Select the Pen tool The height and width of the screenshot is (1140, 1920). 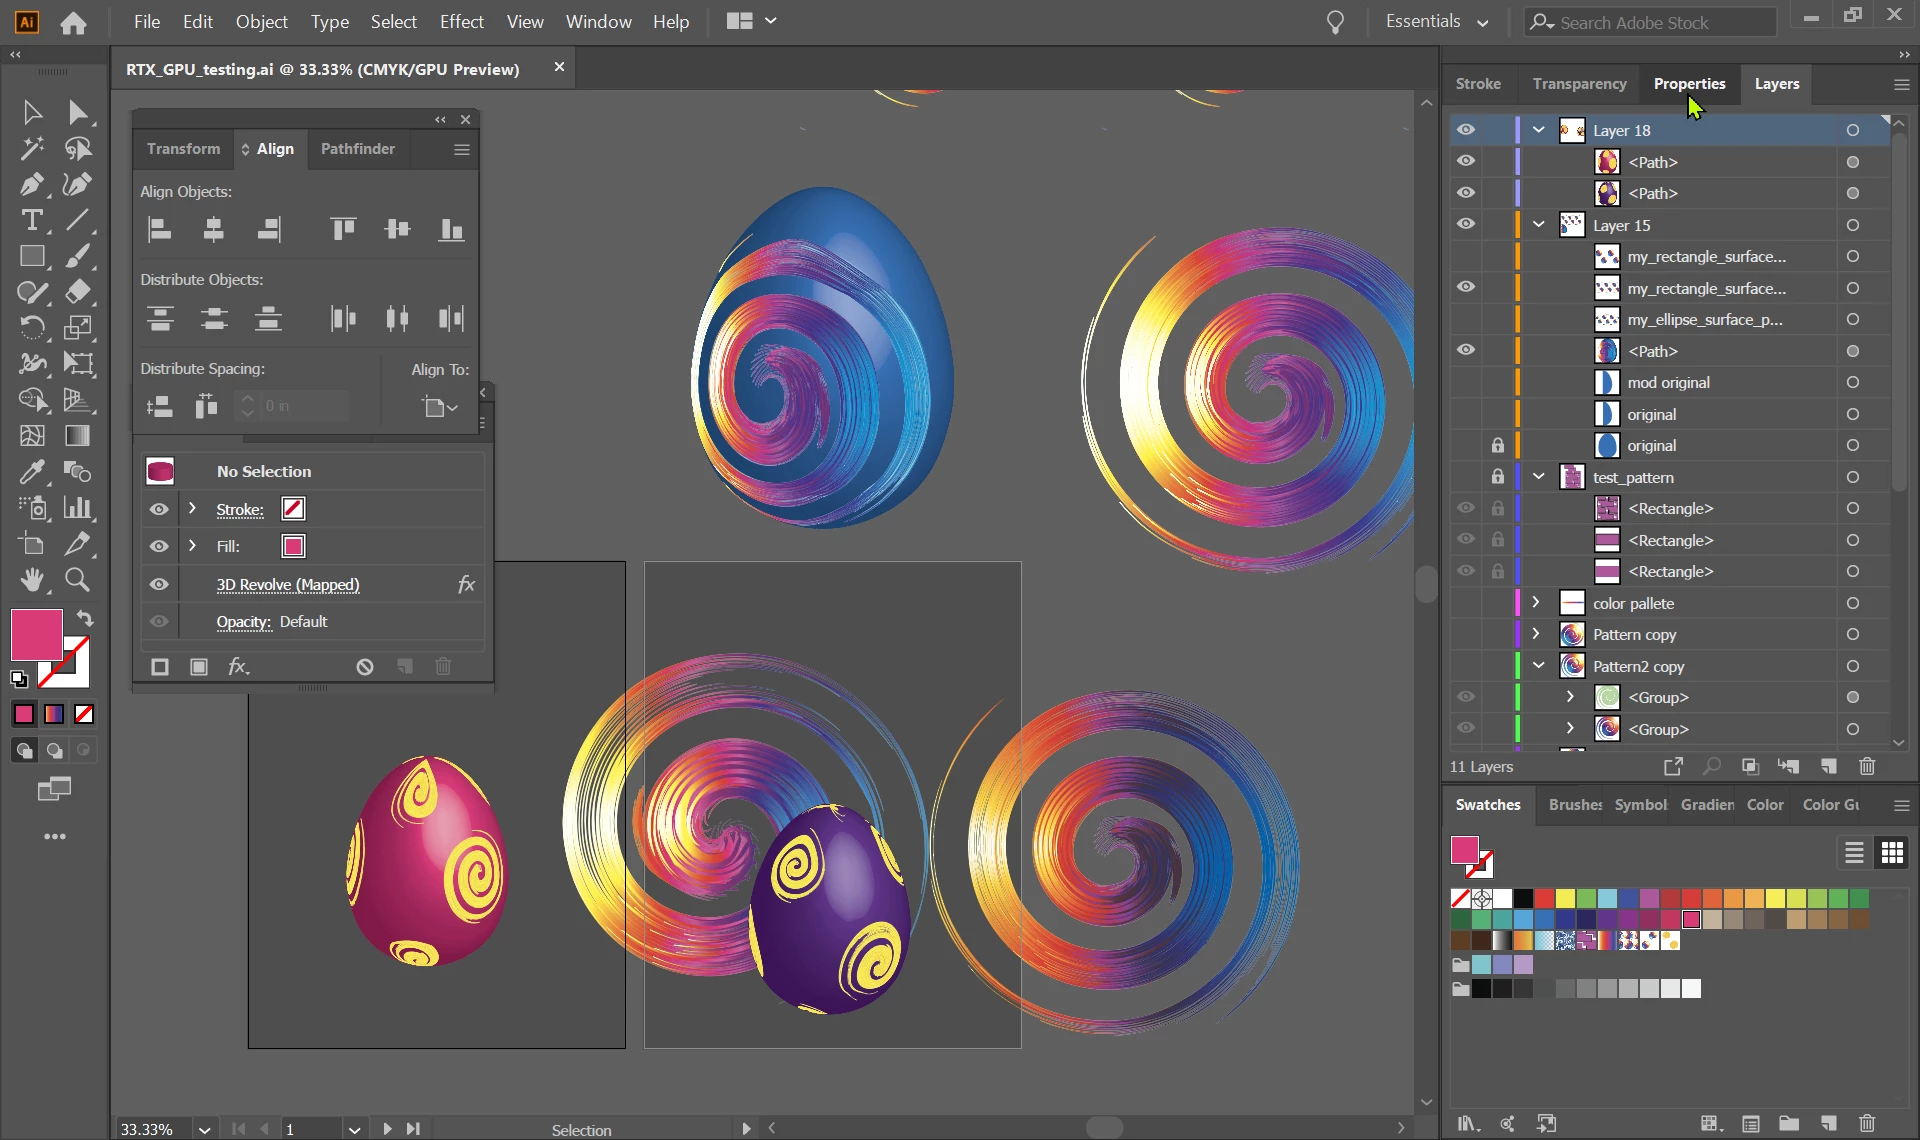coord(31,185)
